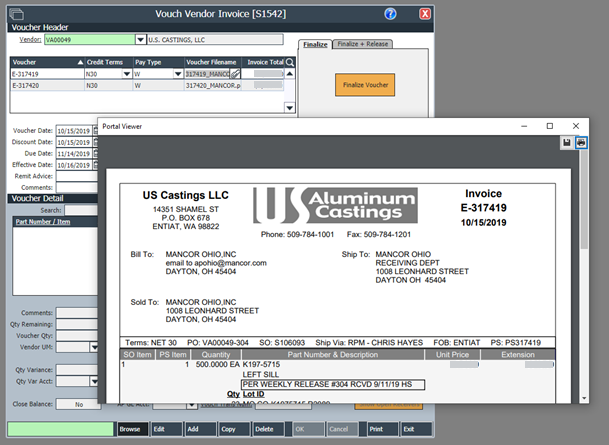Switch to the Finalize tab
This screenshot has width=609, height=445.
click(x=315, y=44)
